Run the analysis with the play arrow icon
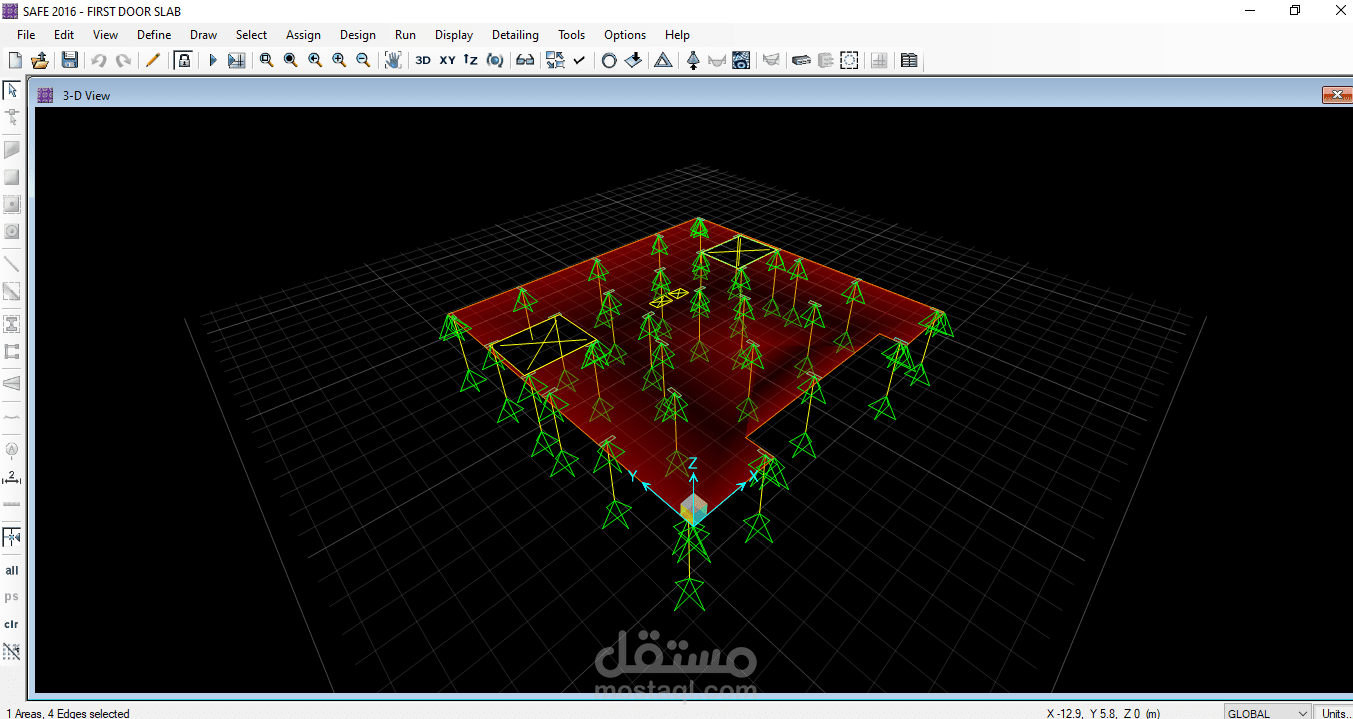The image size is (1353, 719). tap(212, 60)
